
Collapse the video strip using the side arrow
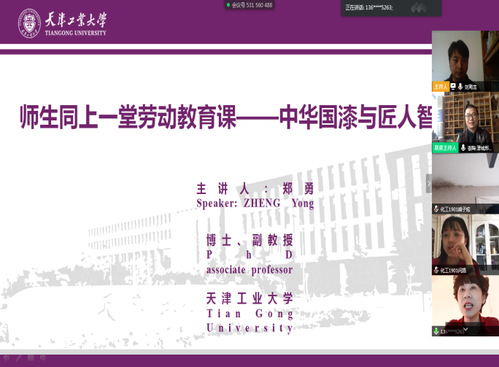coord(429,183)
